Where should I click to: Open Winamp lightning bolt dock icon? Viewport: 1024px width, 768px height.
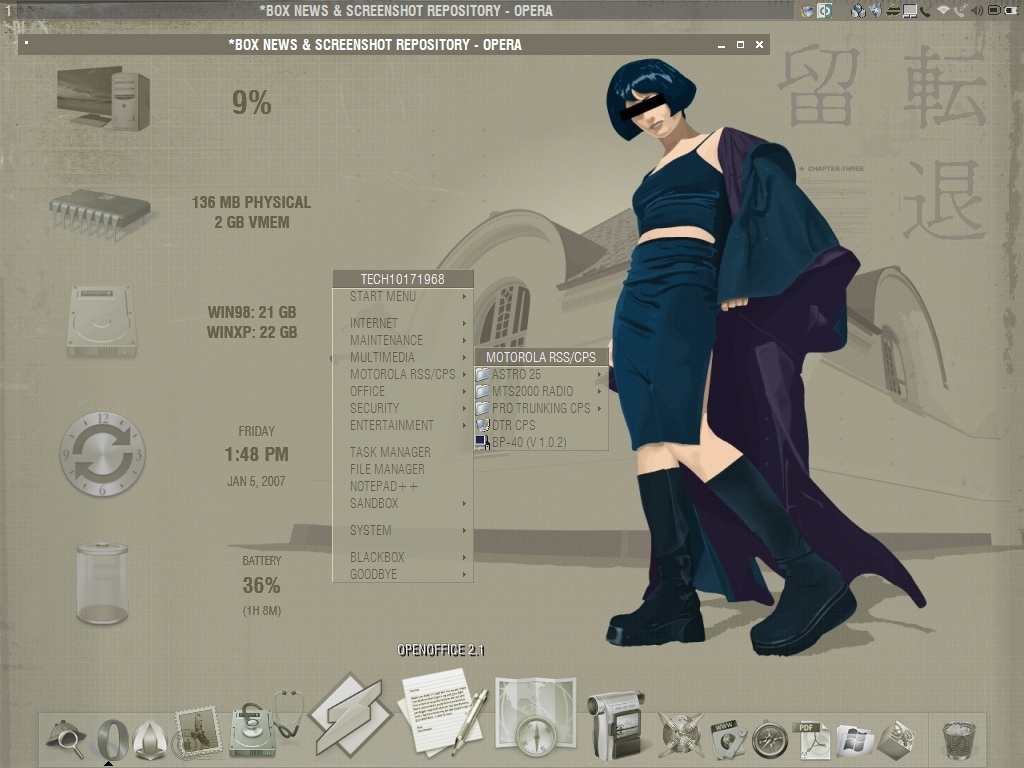click(350, 715)
